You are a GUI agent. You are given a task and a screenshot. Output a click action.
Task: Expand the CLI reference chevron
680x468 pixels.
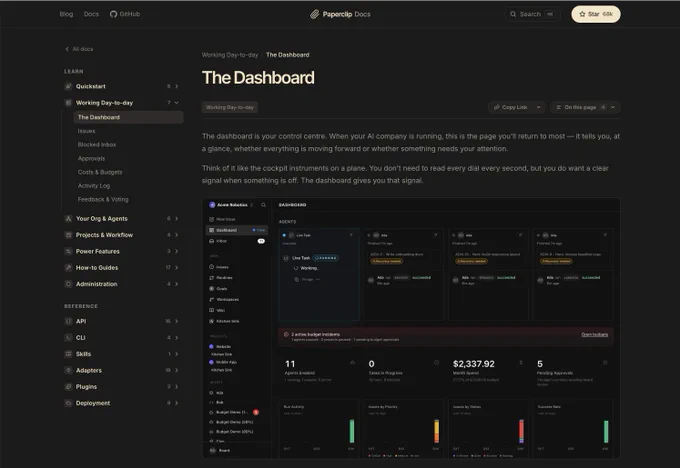(x=177, y=338)
